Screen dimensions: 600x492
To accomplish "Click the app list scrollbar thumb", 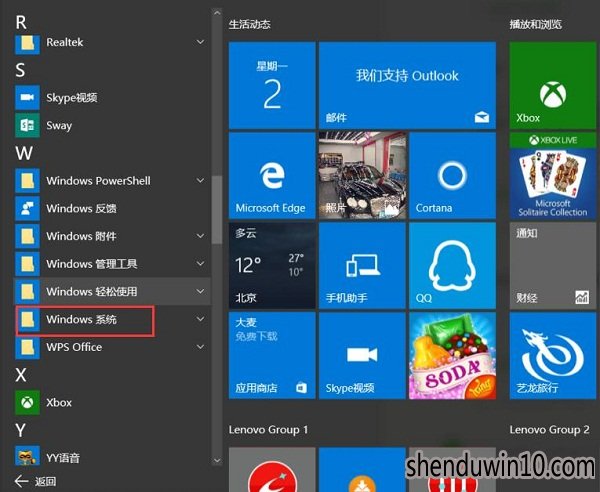I will click(217, 210).
